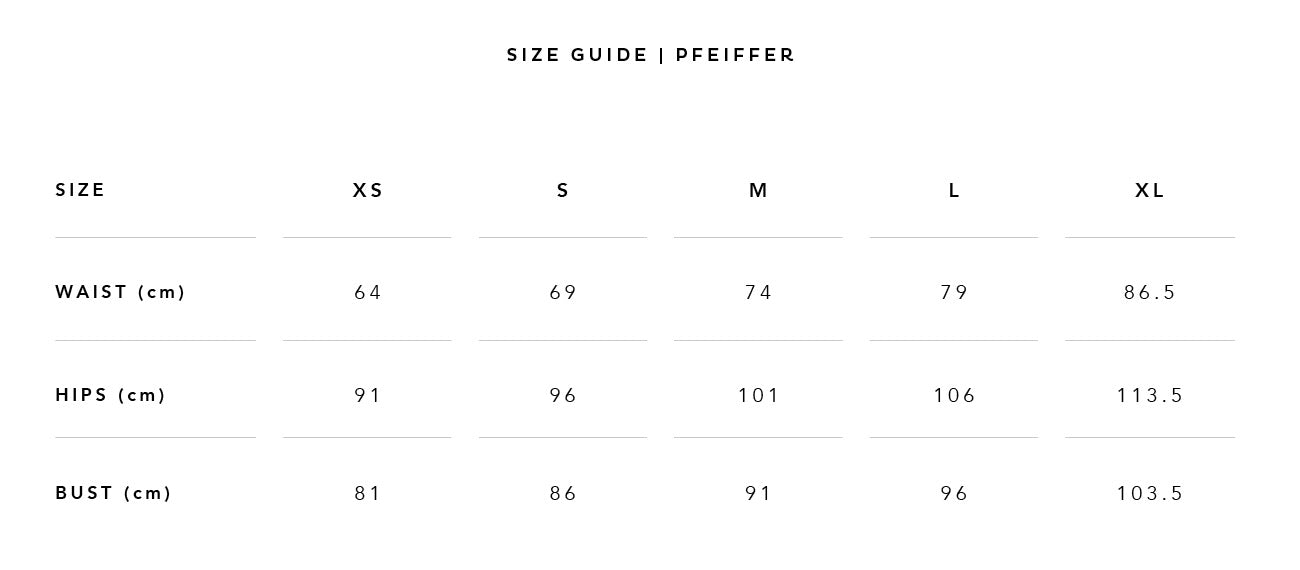Select the S size column header
The width and height of the screenshot is (1300, 570).
point(563,190)
